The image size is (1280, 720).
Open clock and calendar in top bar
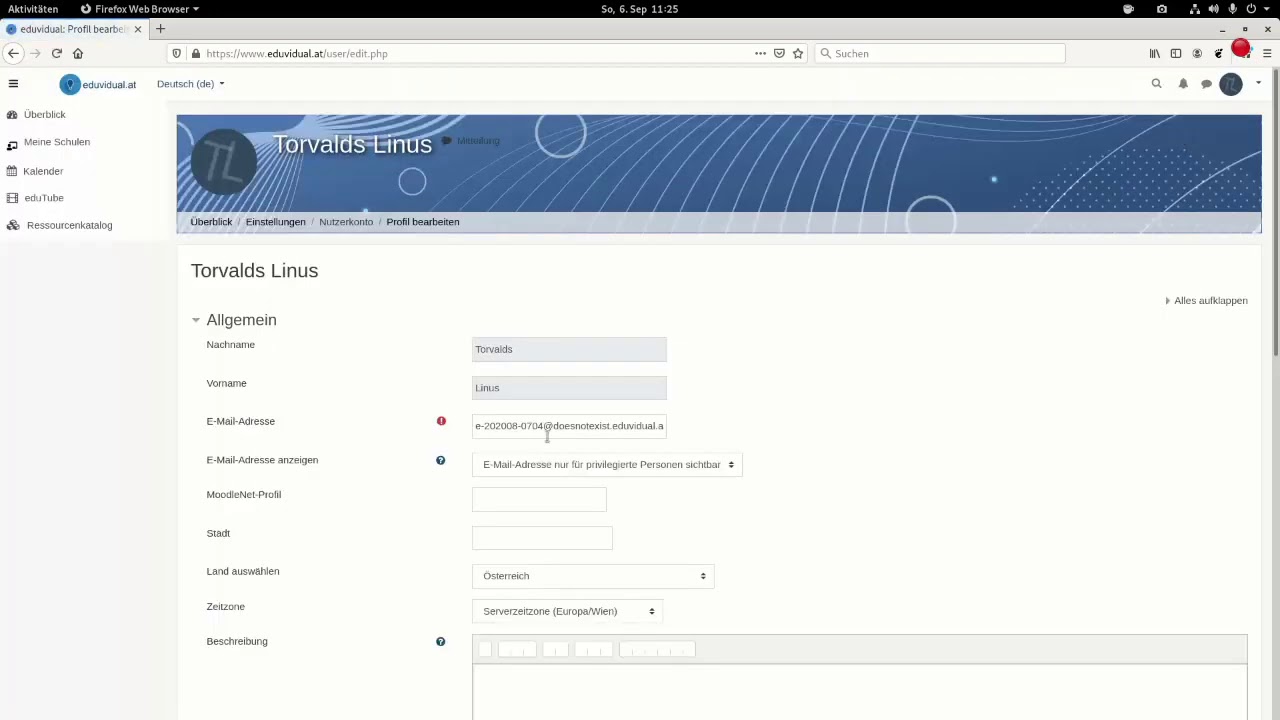[x=640, y=9]
